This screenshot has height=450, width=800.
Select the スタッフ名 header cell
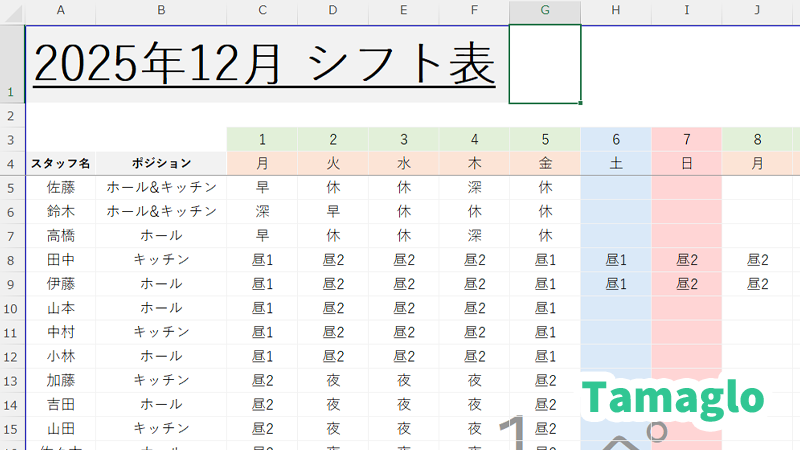tap(61, 163)
